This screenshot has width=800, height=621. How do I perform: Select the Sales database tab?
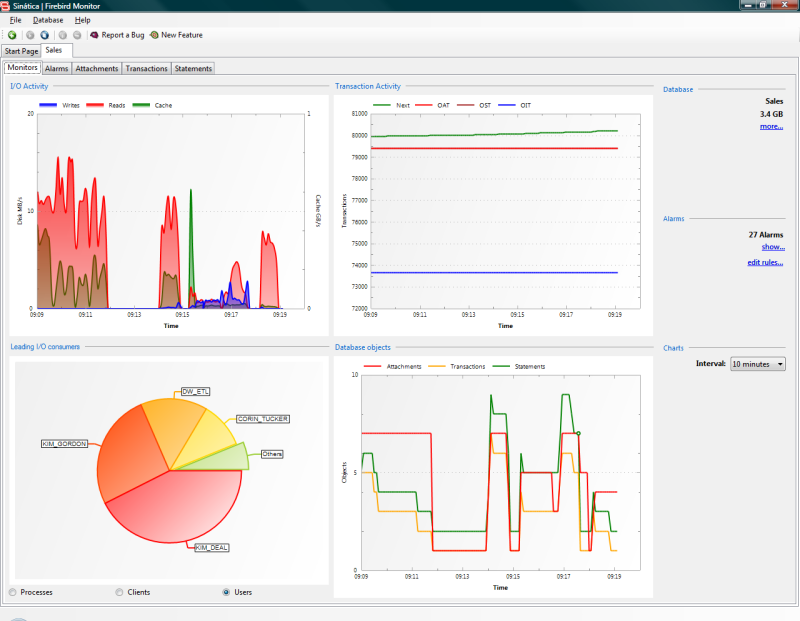click(x=54, y=50)
